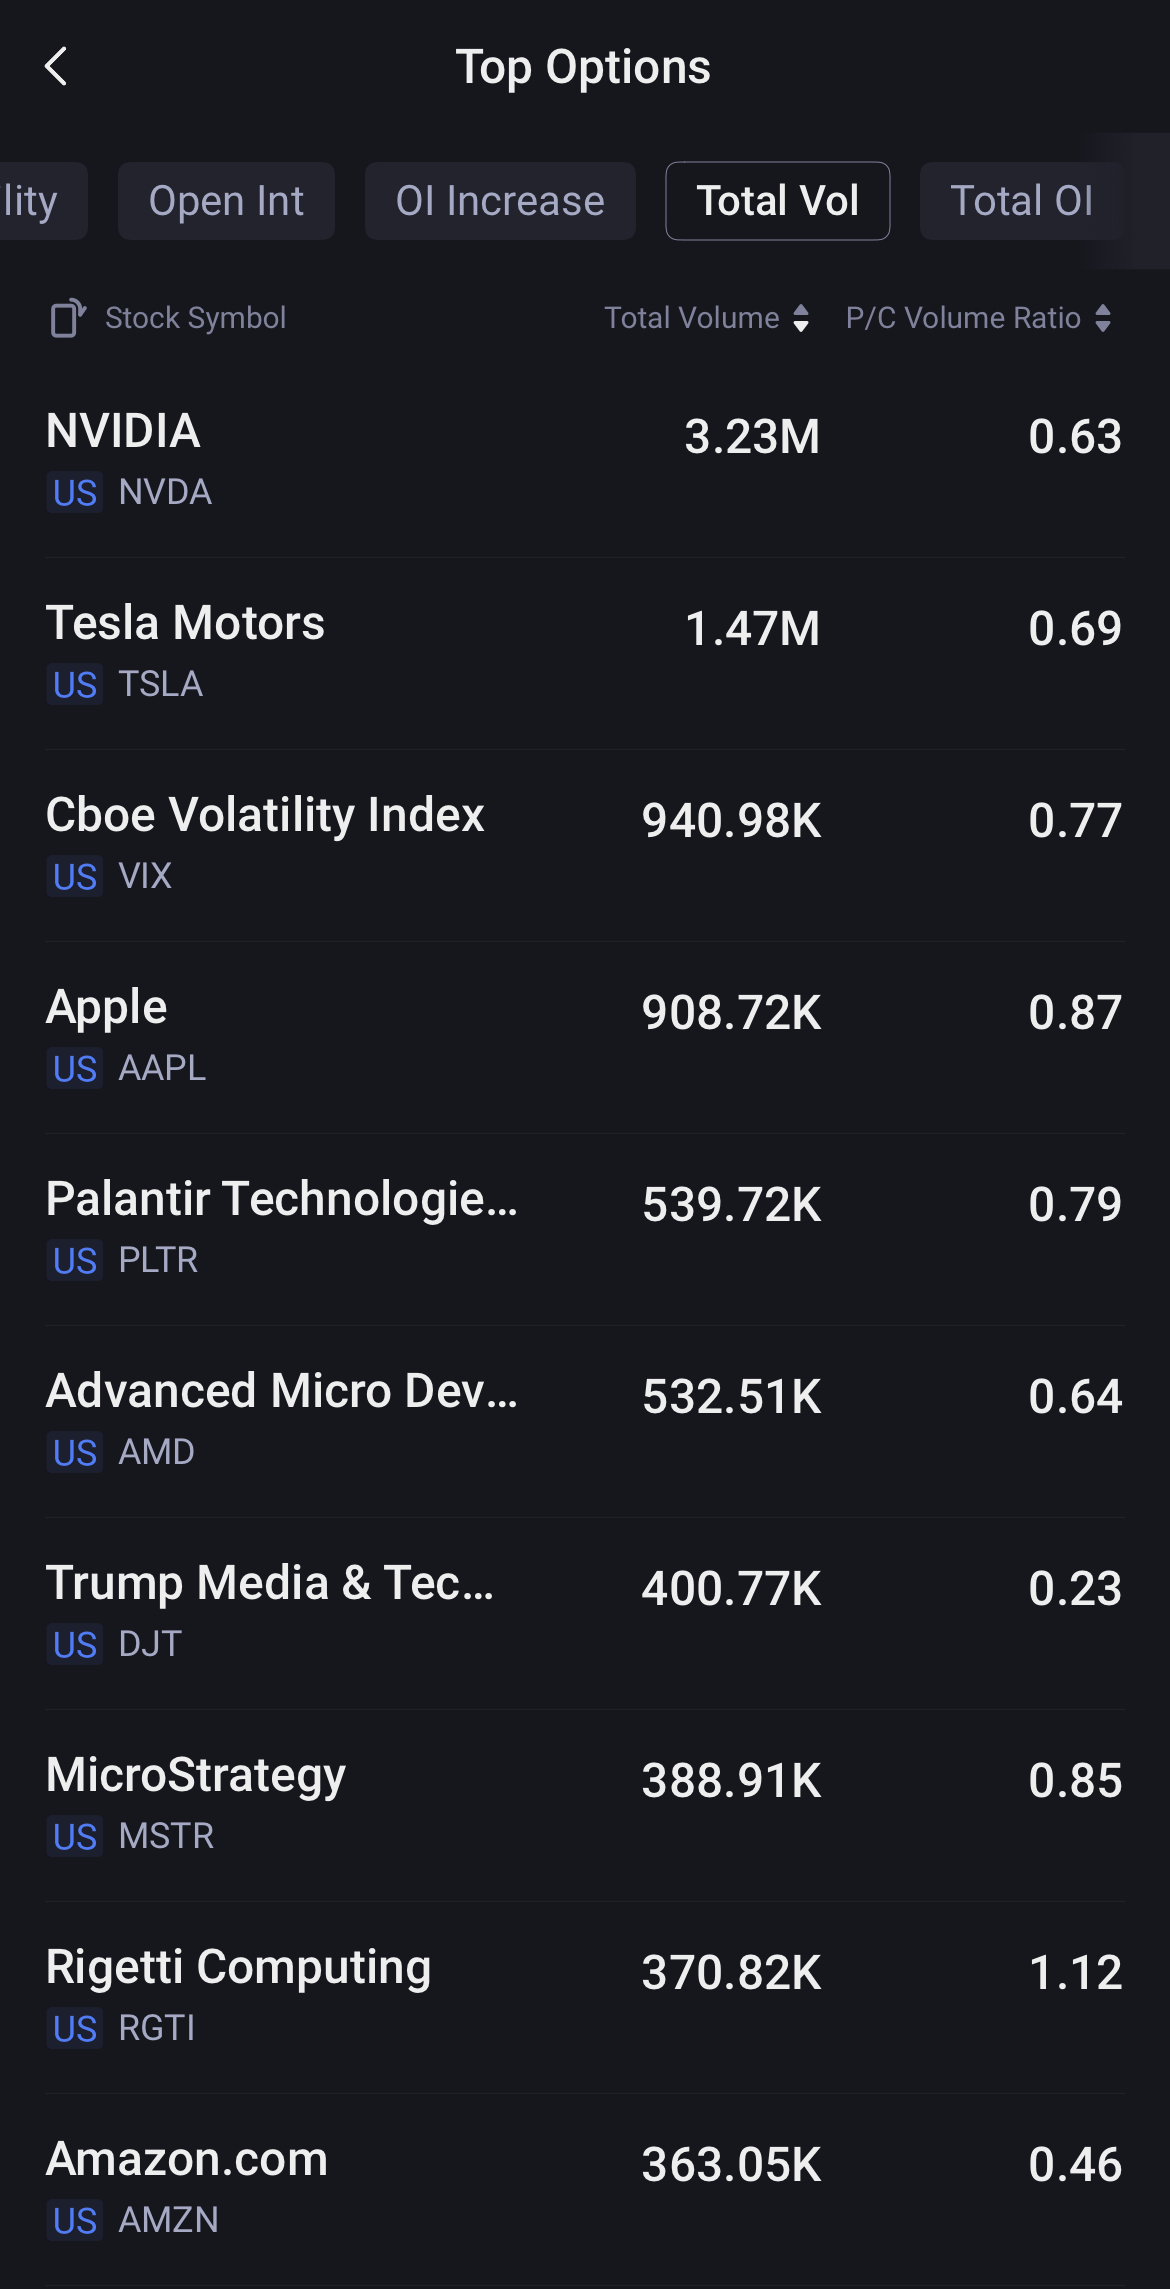Select Cboe Volatility Index row
This screenshot has width=1170, height=2289.
pyautogui.click(x=584, y=844)
